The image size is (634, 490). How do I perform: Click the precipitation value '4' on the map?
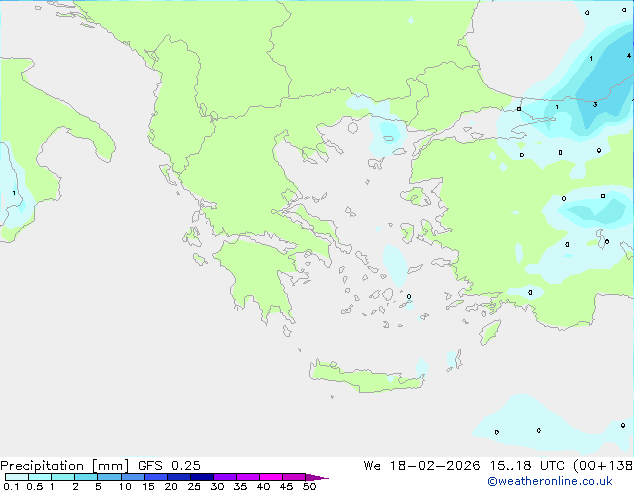pyautogui.click(x=629, y=55)
